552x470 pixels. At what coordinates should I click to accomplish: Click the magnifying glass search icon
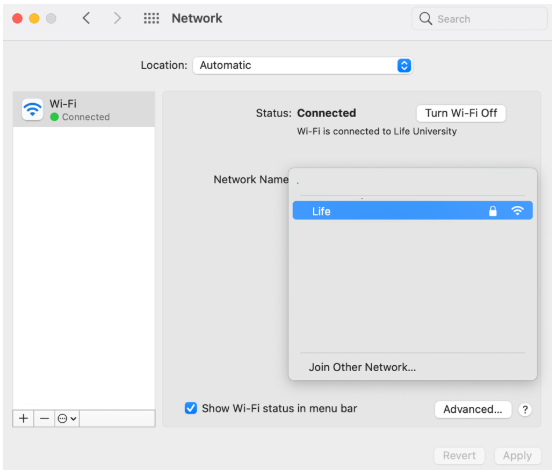pos(425,18)
